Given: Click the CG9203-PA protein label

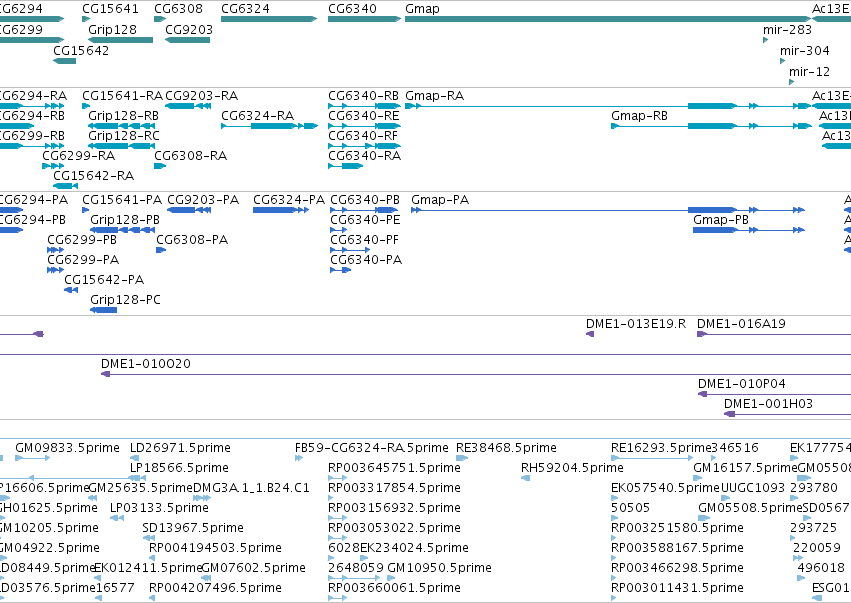Looking at the screenshot, I should [x=203, y=200].
